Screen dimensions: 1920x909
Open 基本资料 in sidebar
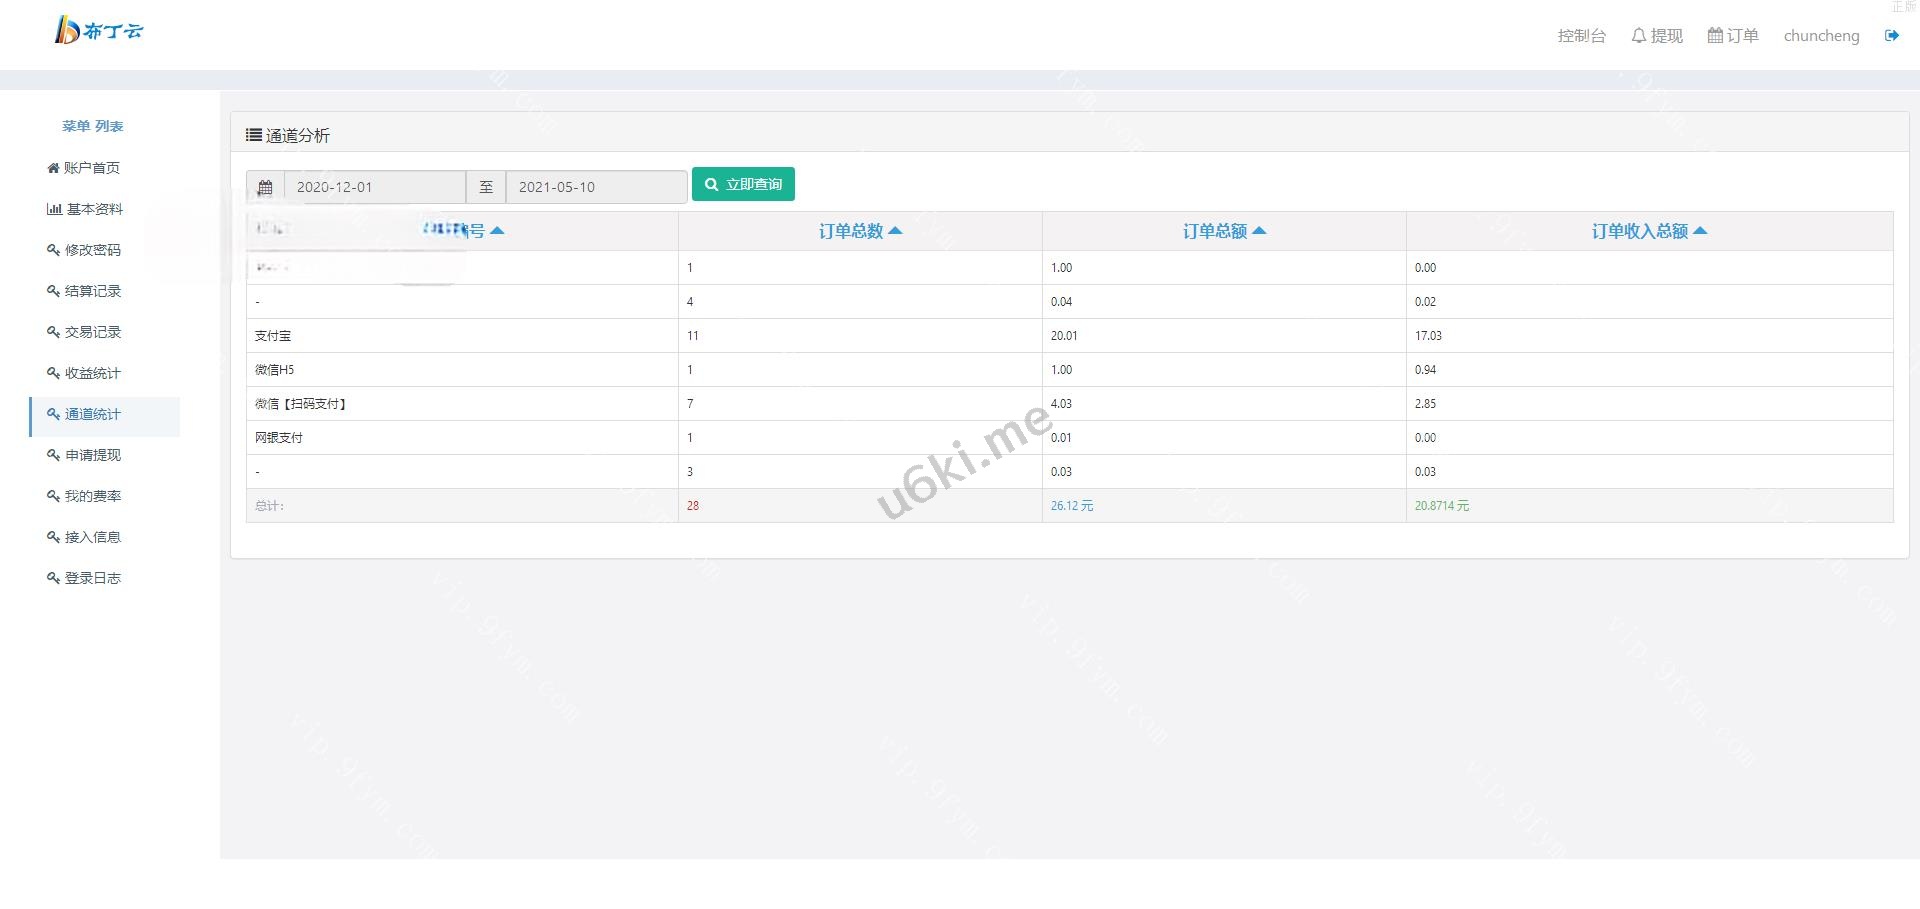(86, 209)
